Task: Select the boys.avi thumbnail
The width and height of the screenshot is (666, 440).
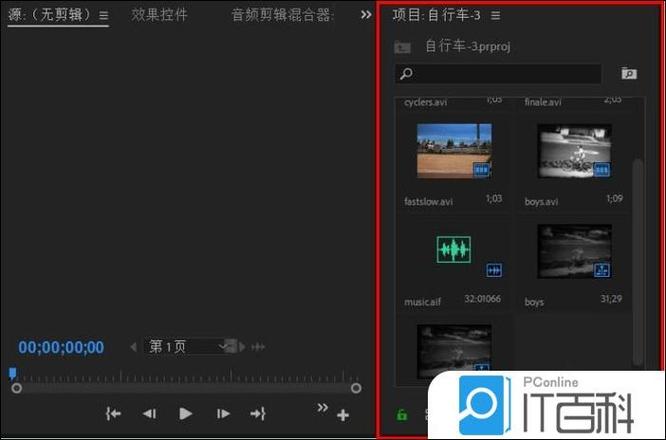Action: pyautogui.click(x=574, y=151)
